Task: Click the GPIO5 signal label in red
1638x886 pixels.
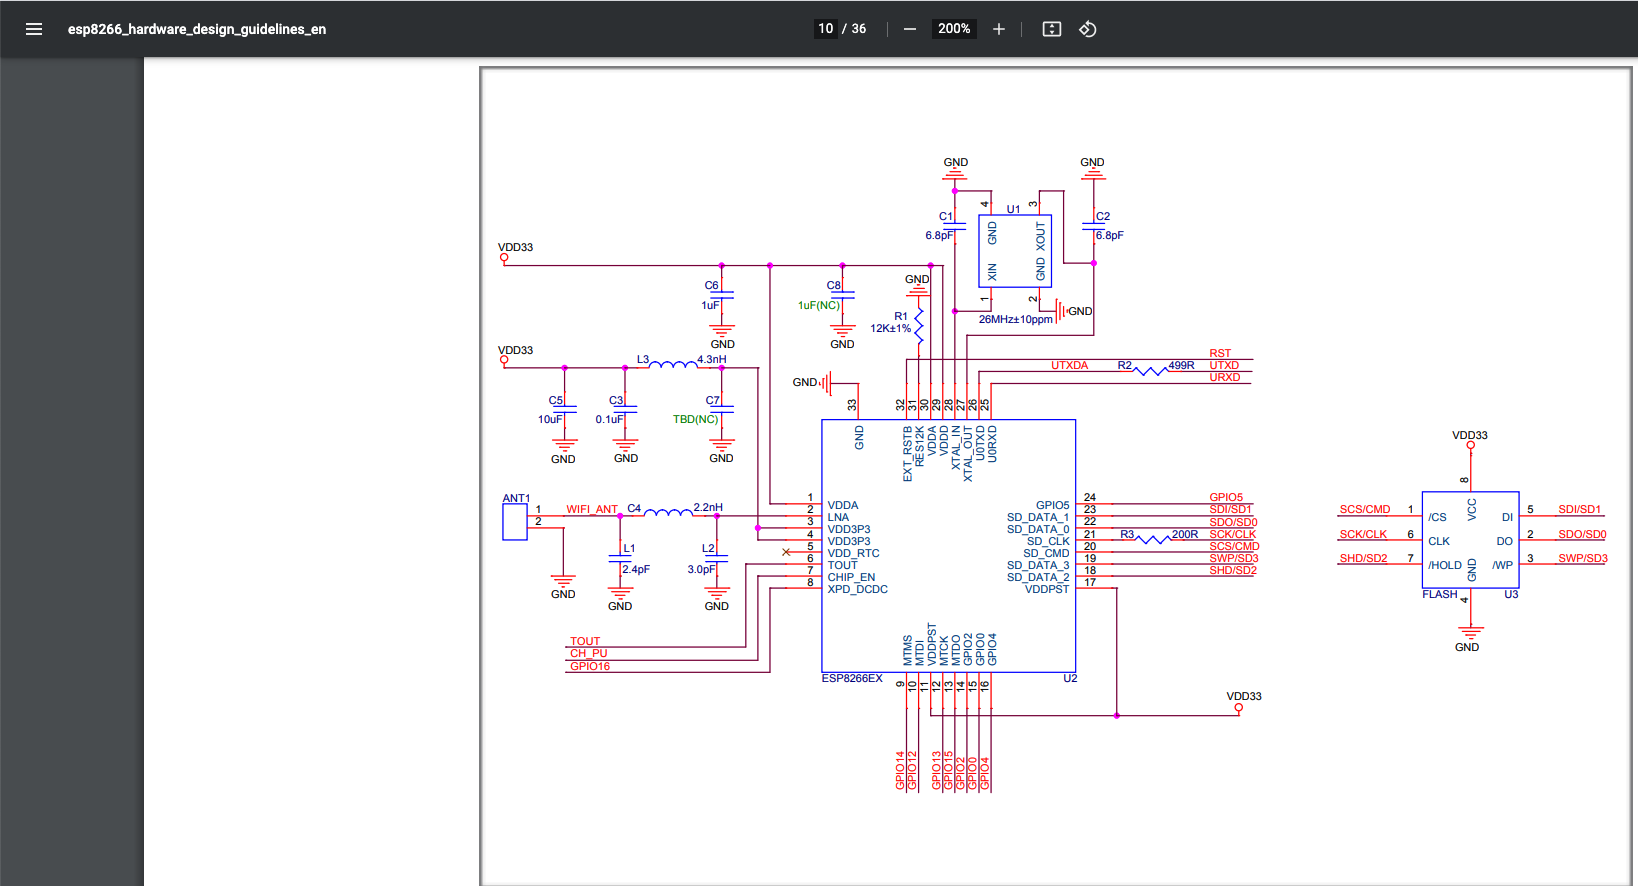Action: (1226, 497)
